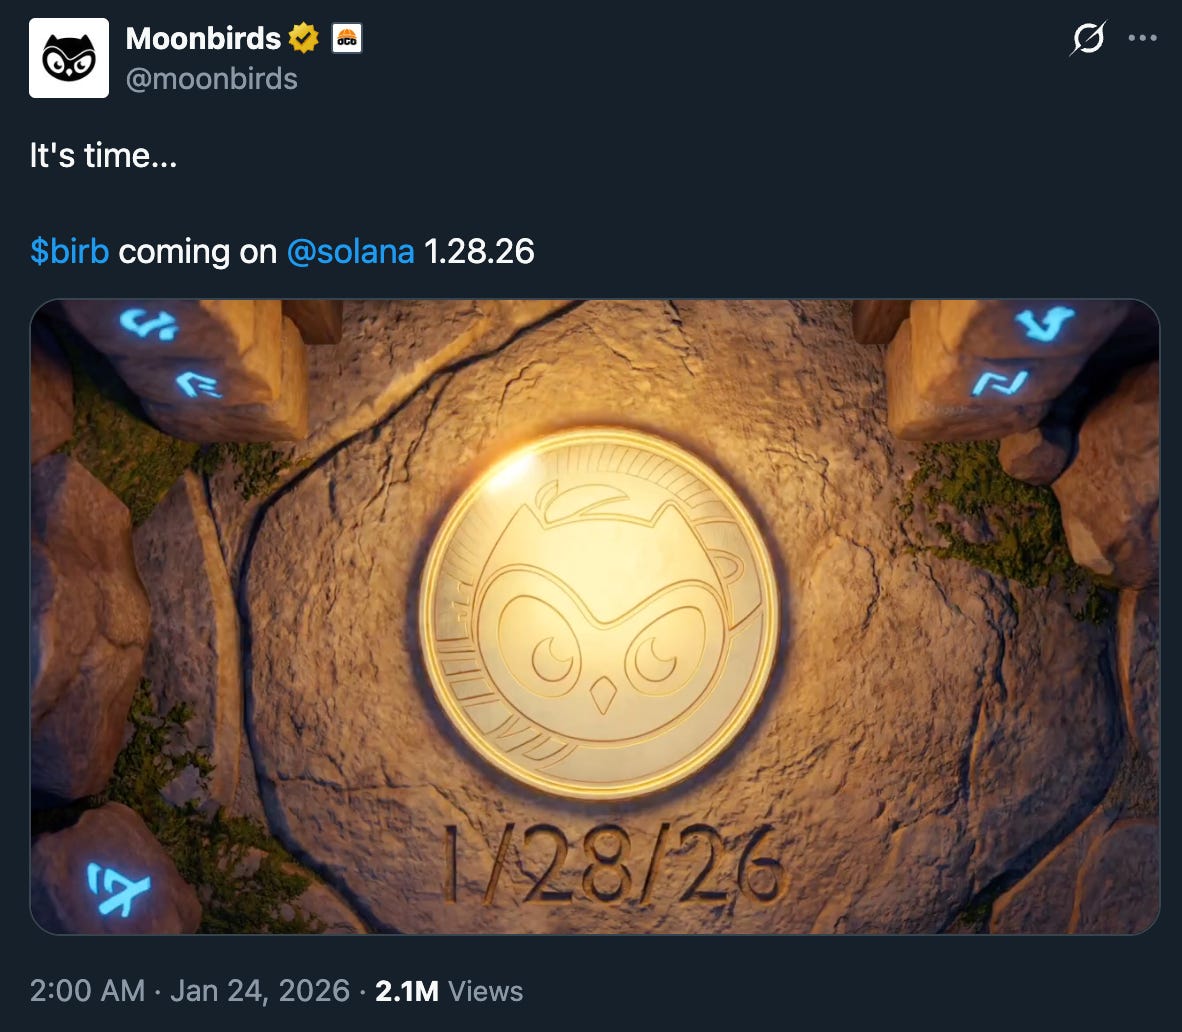Open the $birb cashtag link

click(x=69, y=252)
